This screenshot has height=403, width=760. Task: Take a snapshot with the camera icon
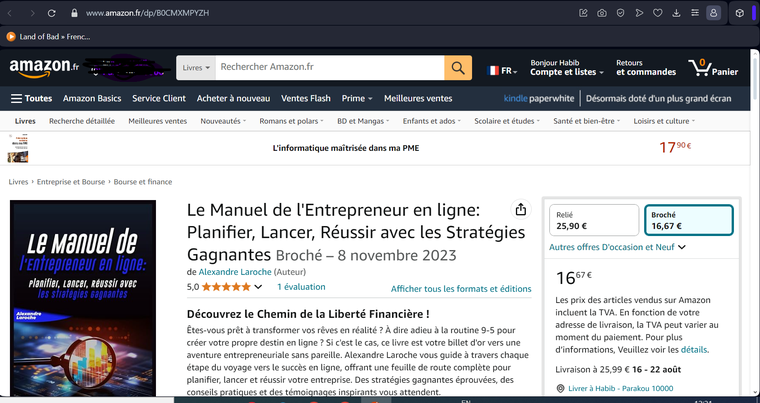(x=602, y=13)
